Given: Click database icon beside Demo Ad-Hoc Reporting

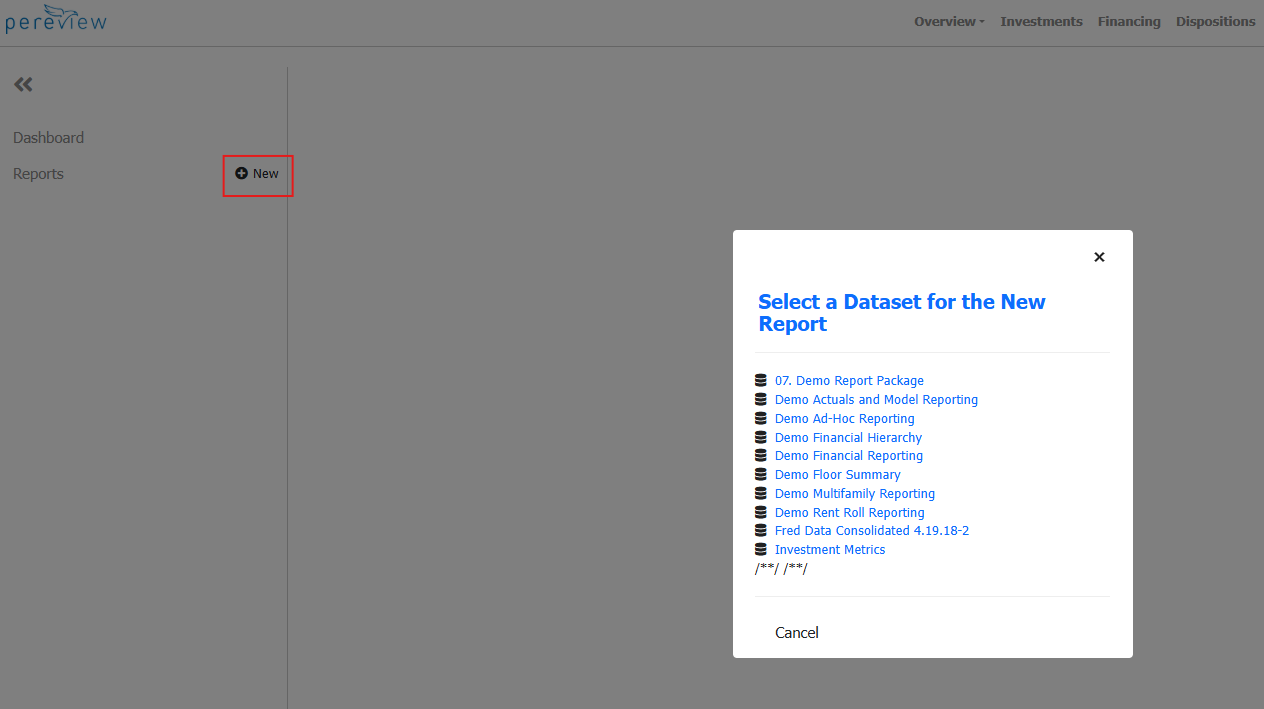Looking at the screenshot, I should coord(761,419).
